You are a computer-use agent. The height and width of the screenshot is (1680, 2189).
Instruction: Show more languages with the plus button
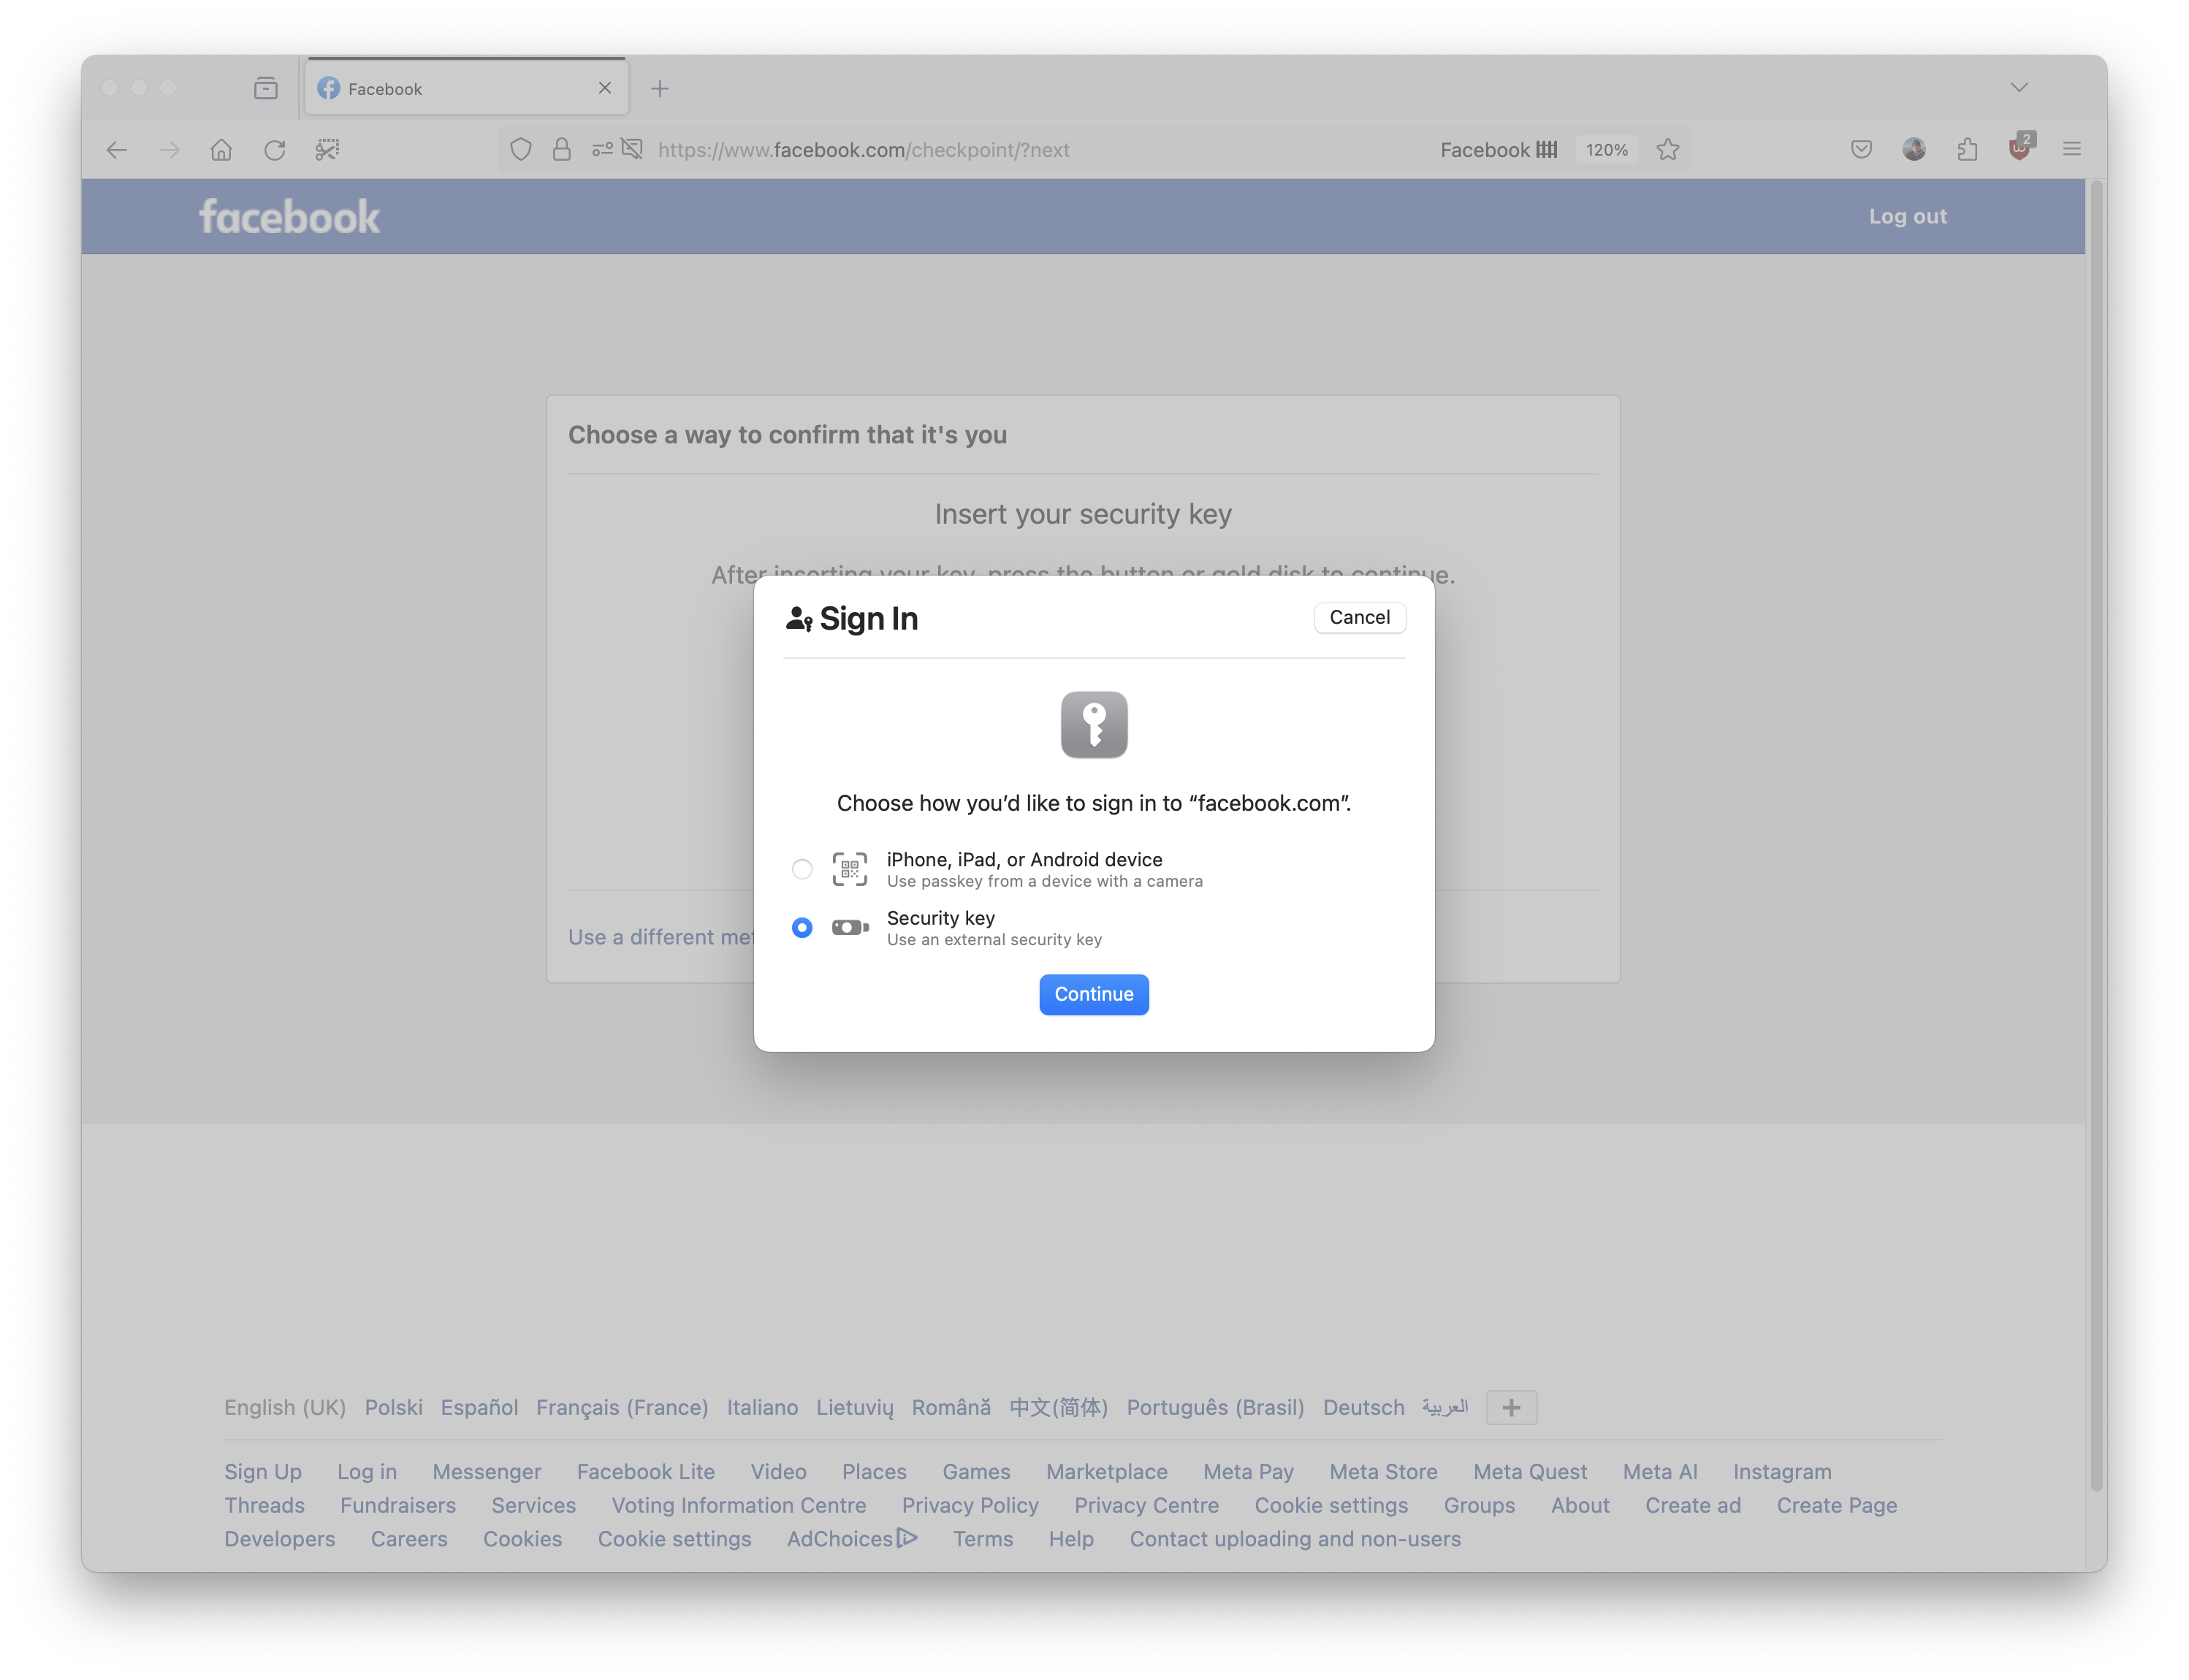[1511, 1407]
